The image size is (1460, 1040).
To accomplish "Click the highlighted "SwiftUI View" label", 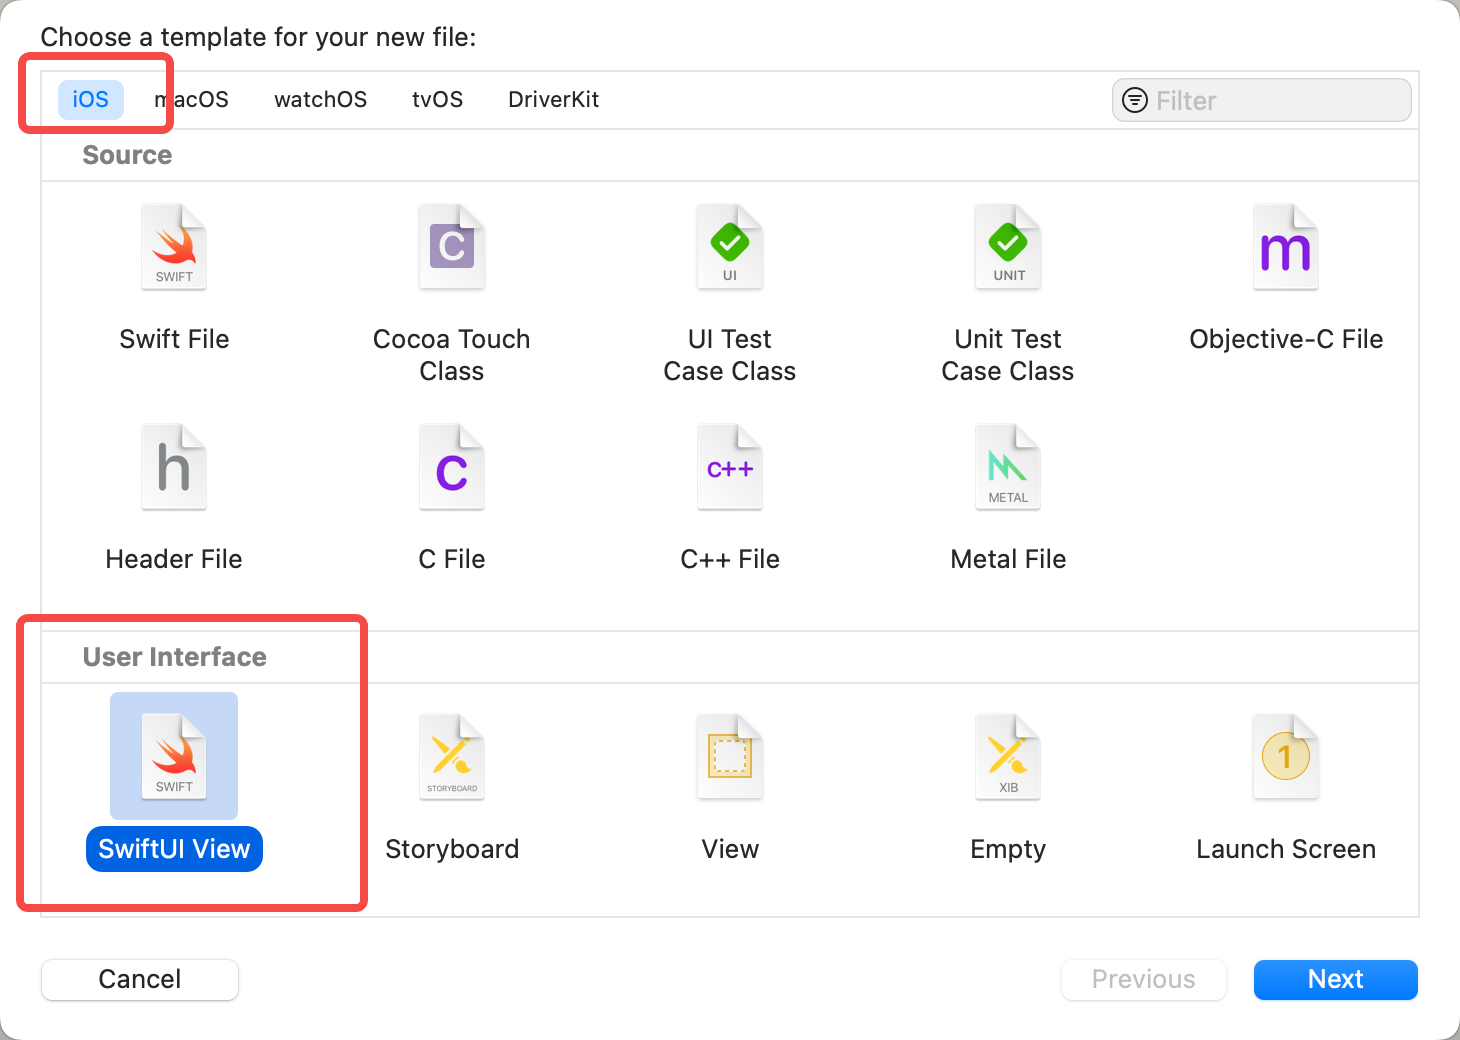I will (x=174, y=849).
